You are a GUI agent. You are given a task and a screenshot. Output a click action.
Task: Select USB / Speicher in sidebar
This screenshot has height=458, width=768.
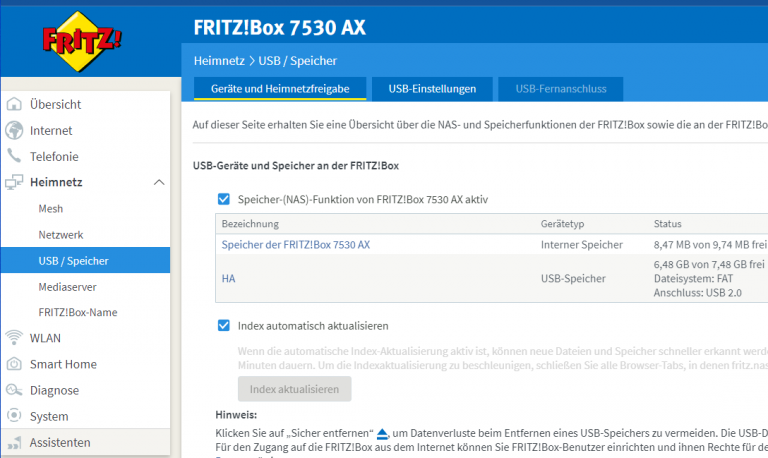coord(86,260)
